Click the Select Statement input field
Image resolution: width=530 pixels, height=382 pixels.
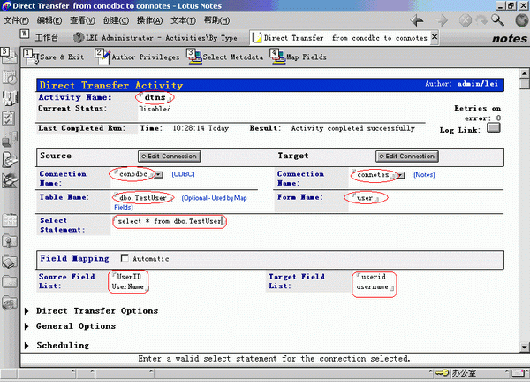[169, 221]
